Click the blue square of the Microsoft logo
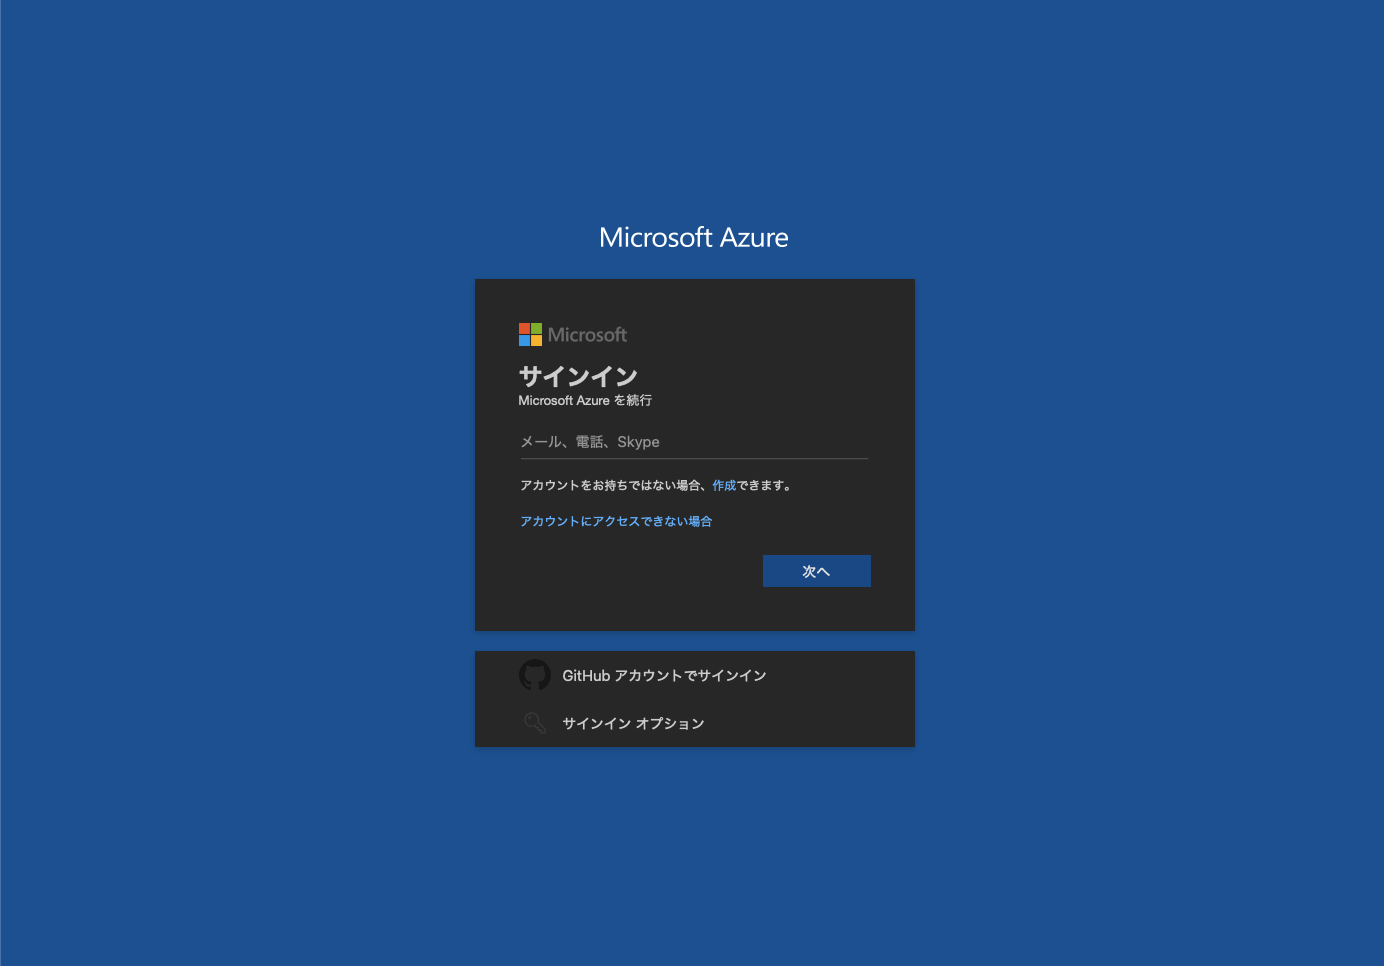 click(x=523, y=340)
